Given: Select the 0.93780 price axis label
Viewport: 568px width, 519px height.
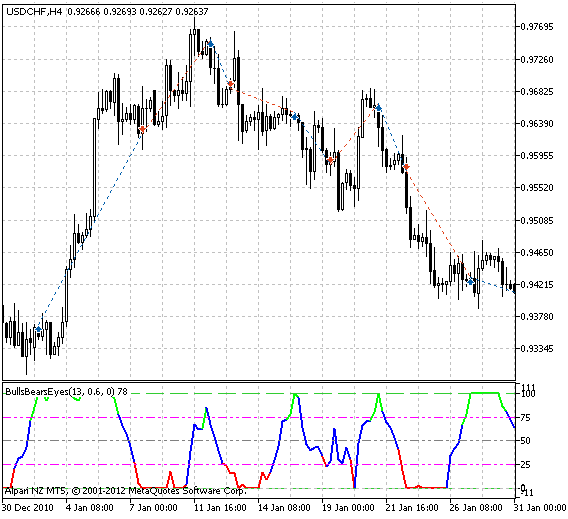Looking at the screenshot, I should [x=537, y=317].
